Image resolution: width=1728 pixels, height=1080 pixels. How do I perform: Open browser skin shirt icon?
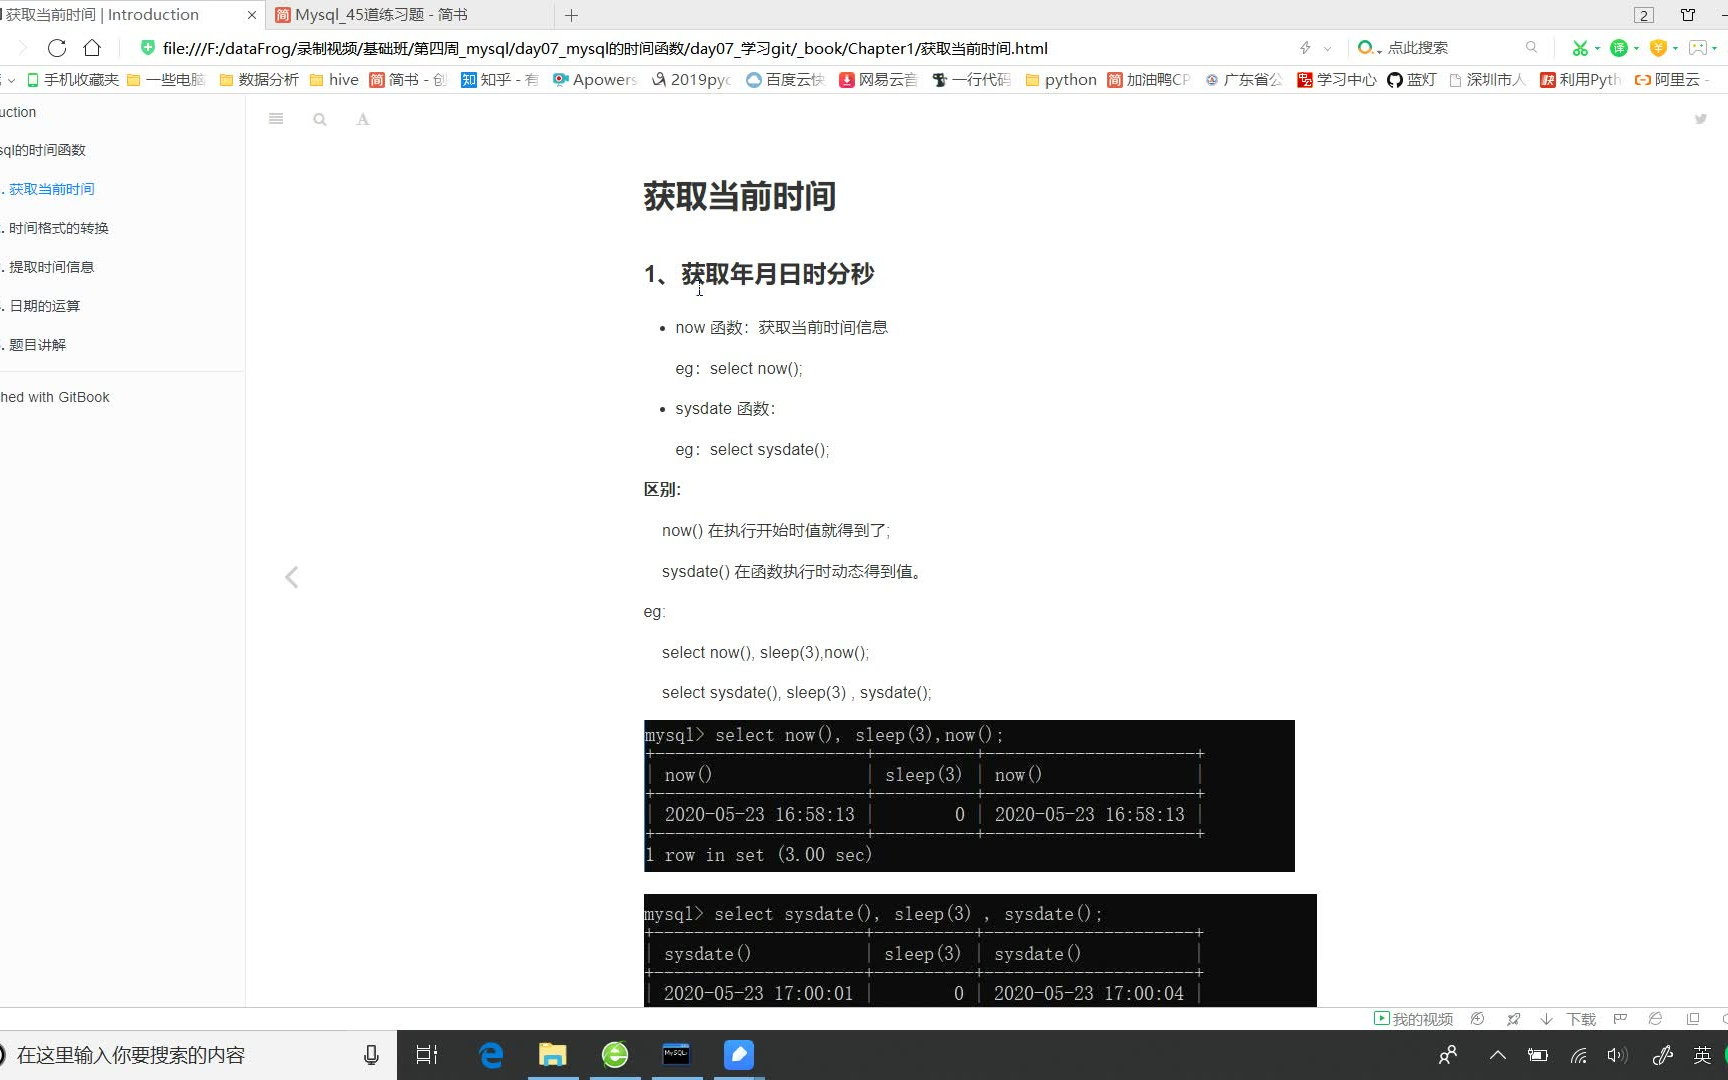coord(1687,15)
